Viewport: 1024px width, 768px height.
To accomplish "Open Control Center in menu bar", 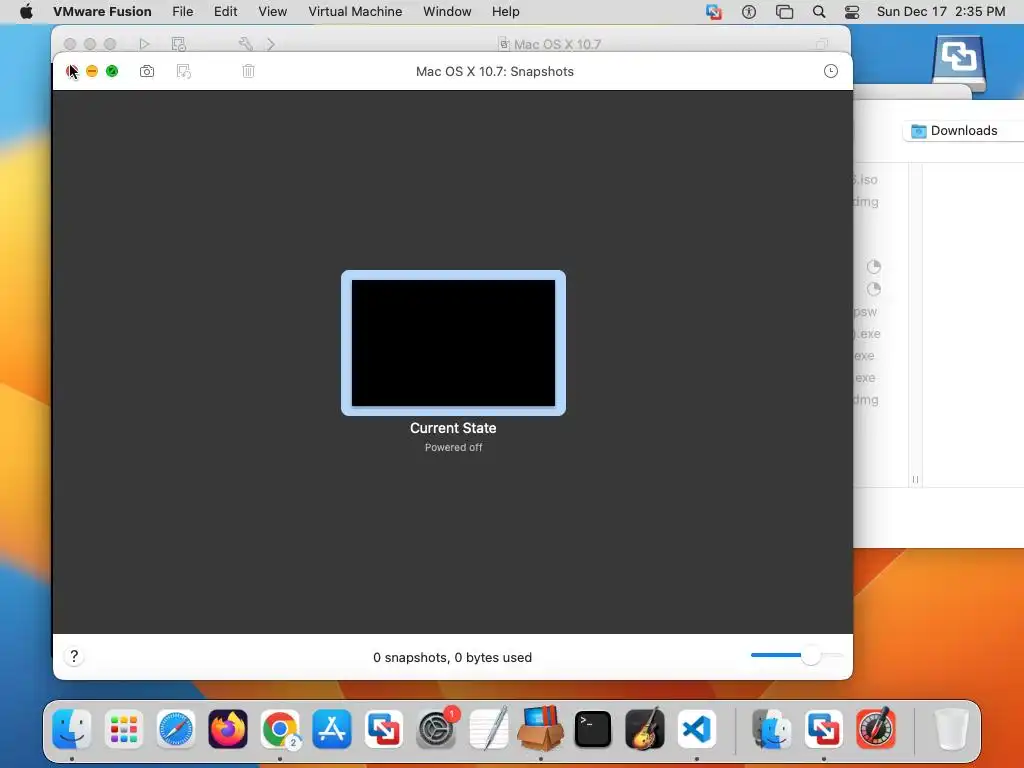I will point(852,12).
